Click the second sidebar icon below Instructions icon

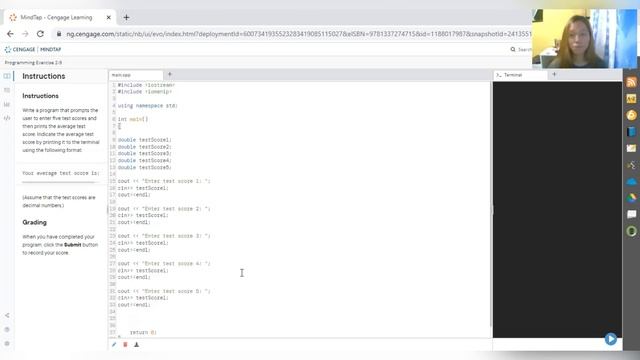pyautogui.click(x=7, y=90)
